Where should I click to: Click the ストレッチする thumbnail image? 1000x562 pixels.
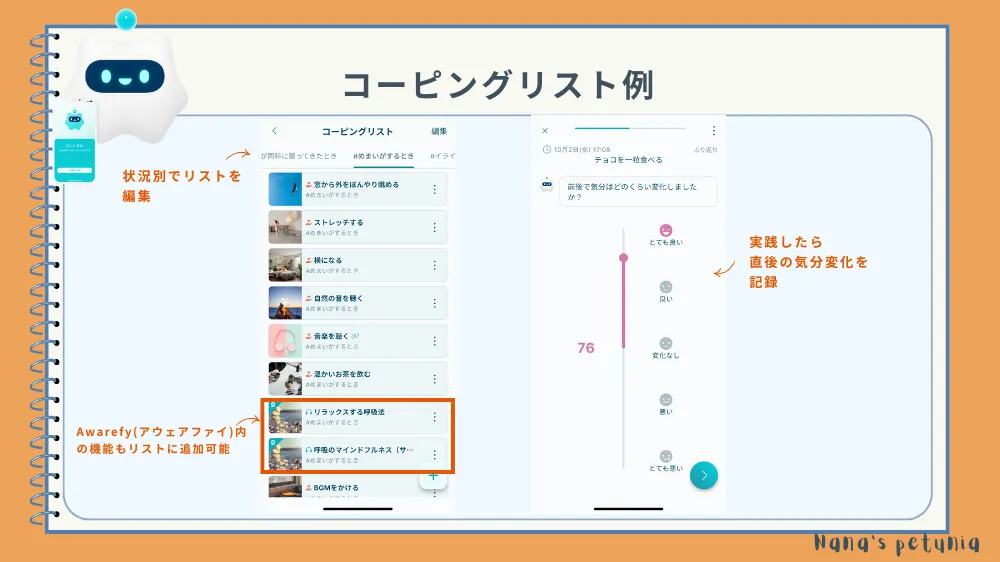pos(285,227)
